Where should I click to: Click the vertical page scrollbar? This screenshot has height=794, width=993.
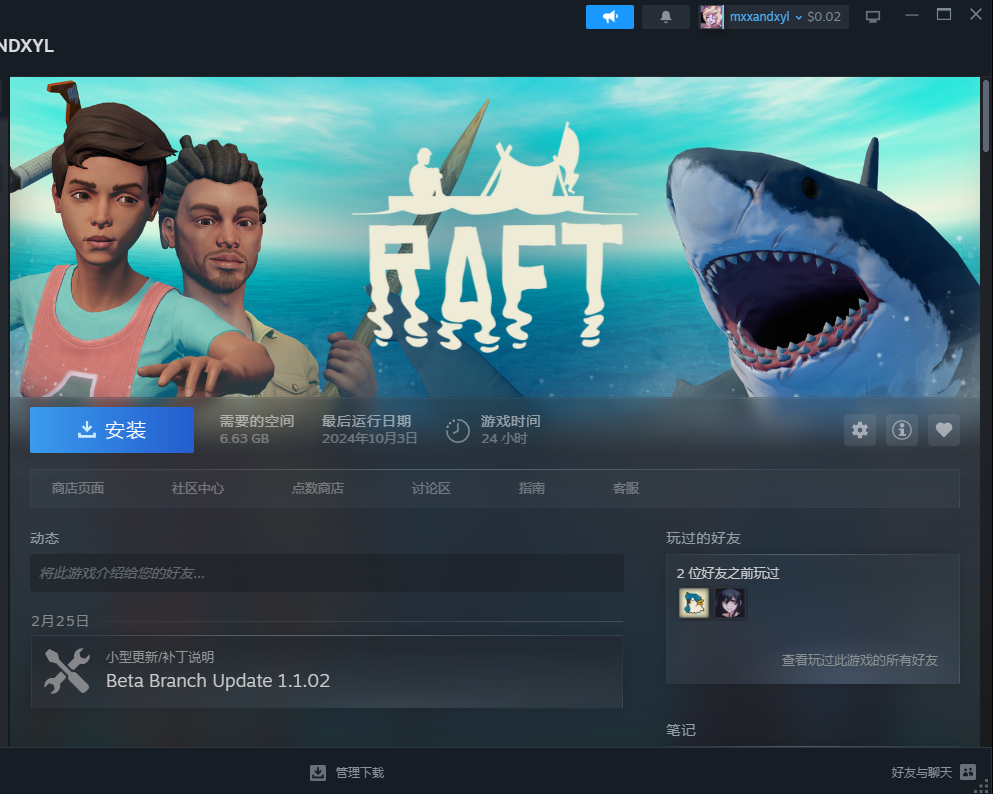tap(986, 116)
